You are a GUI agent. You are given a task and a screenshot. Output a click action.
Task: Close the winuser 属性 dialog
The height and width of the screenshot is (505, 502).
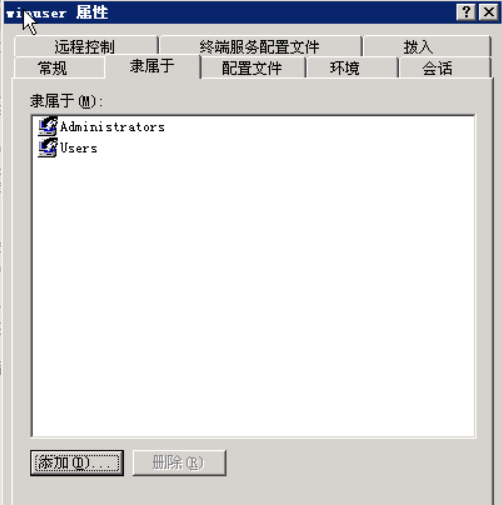coord(489,12)
